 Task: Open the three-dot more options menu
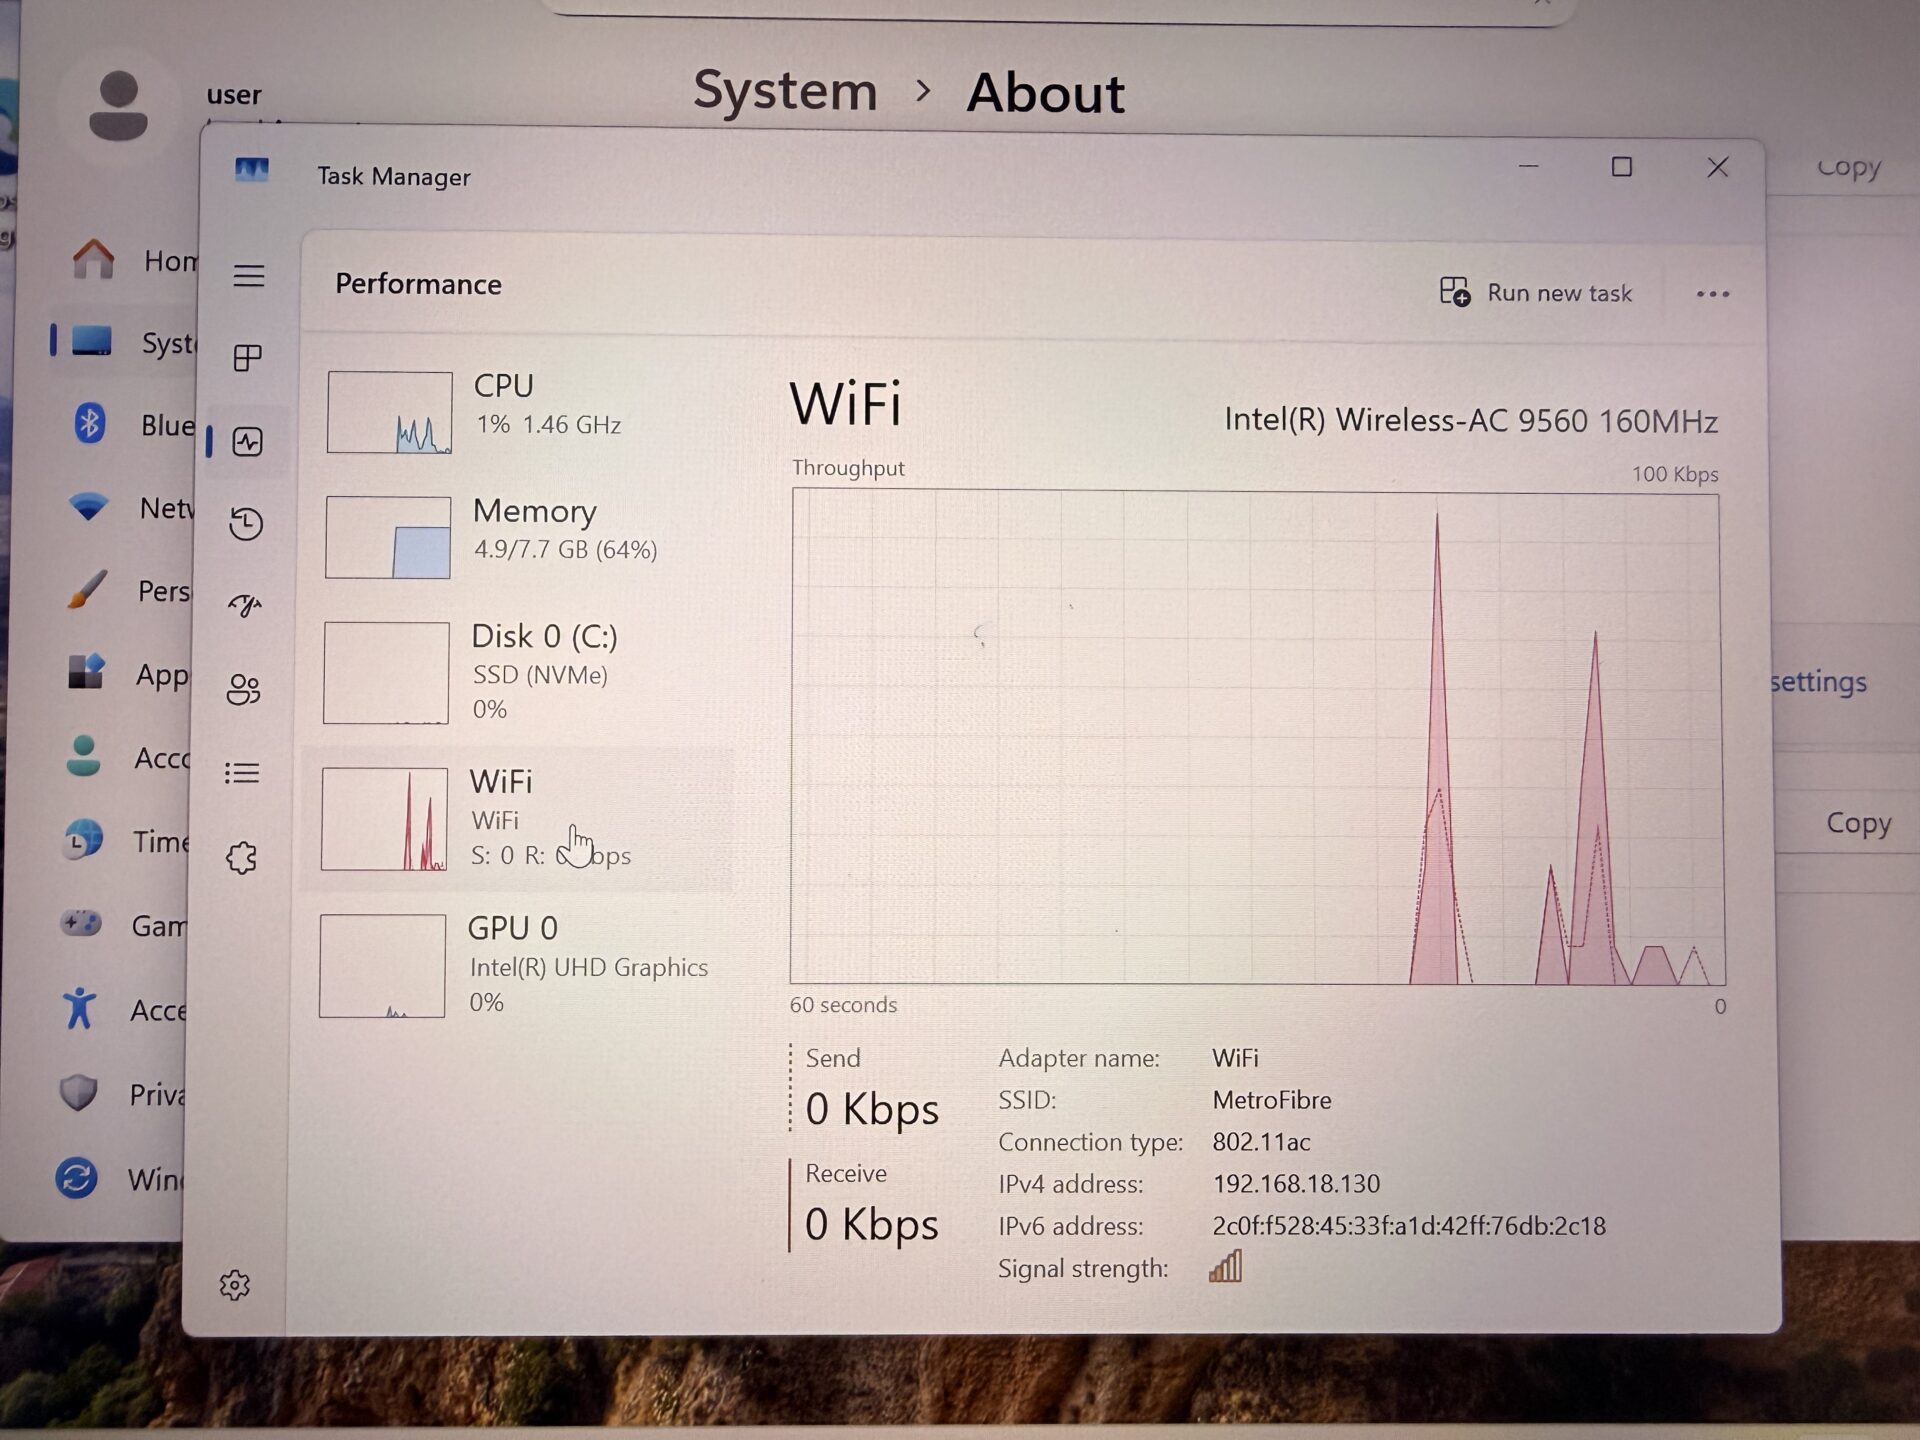click(1712, 294)
